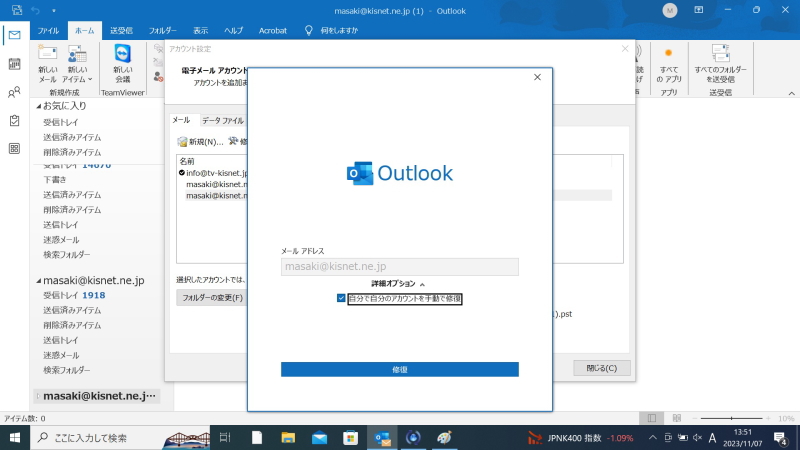
Task: Switch to Data Files tab in Account Settings
Action: 223,120
